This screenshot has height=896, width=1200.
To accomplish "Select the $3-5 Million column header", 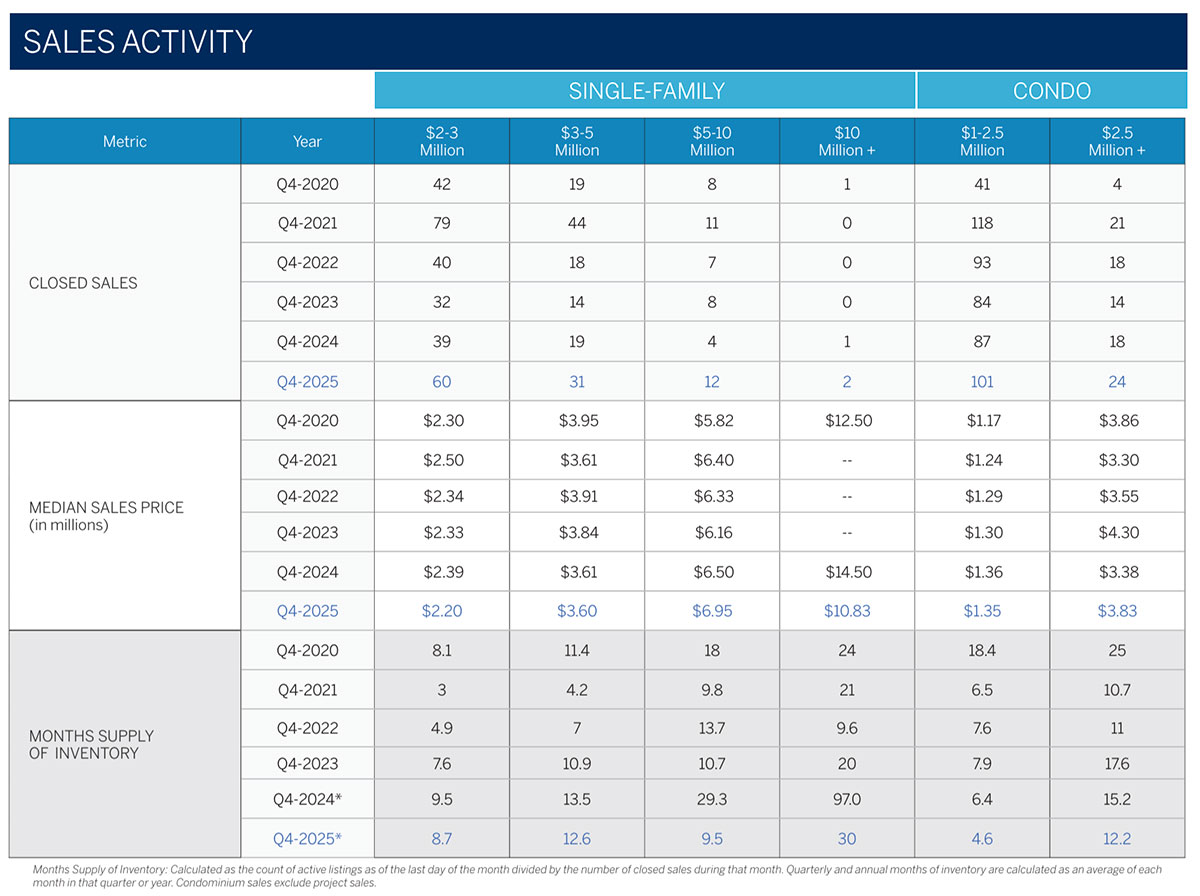I will click(577, 140).
